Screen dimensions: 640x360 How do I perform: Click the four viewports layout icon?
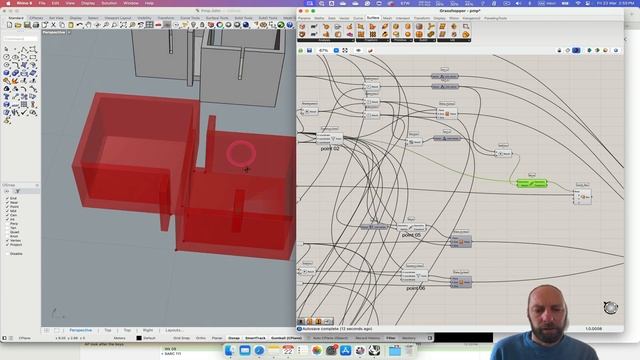[149, 25]
